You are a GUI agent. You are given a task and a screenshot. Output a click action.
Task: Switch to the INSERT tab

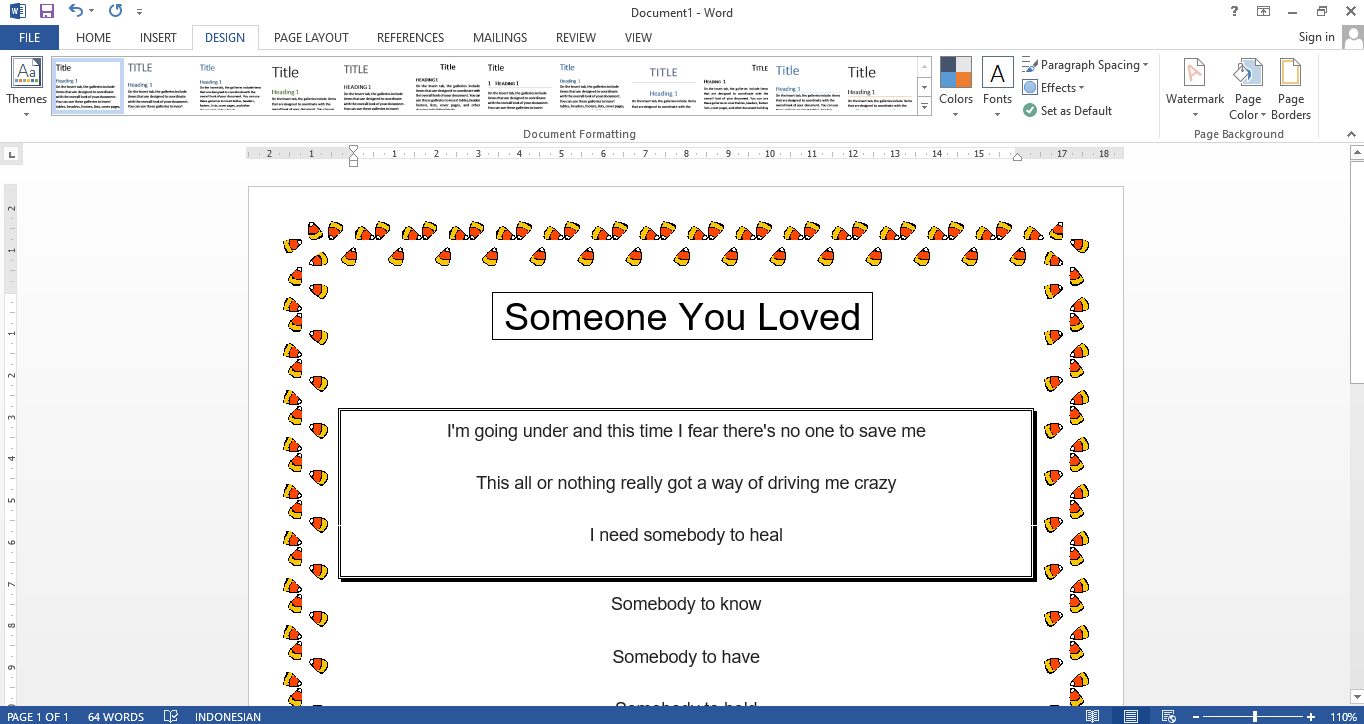pyautogui.click(x=158, y=38)
